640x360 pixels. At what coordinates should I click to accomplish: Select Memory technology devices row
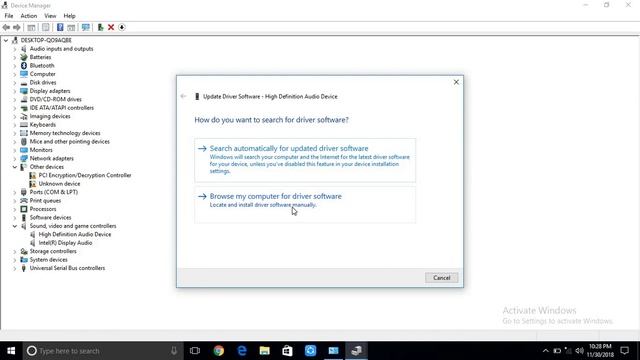65,133
